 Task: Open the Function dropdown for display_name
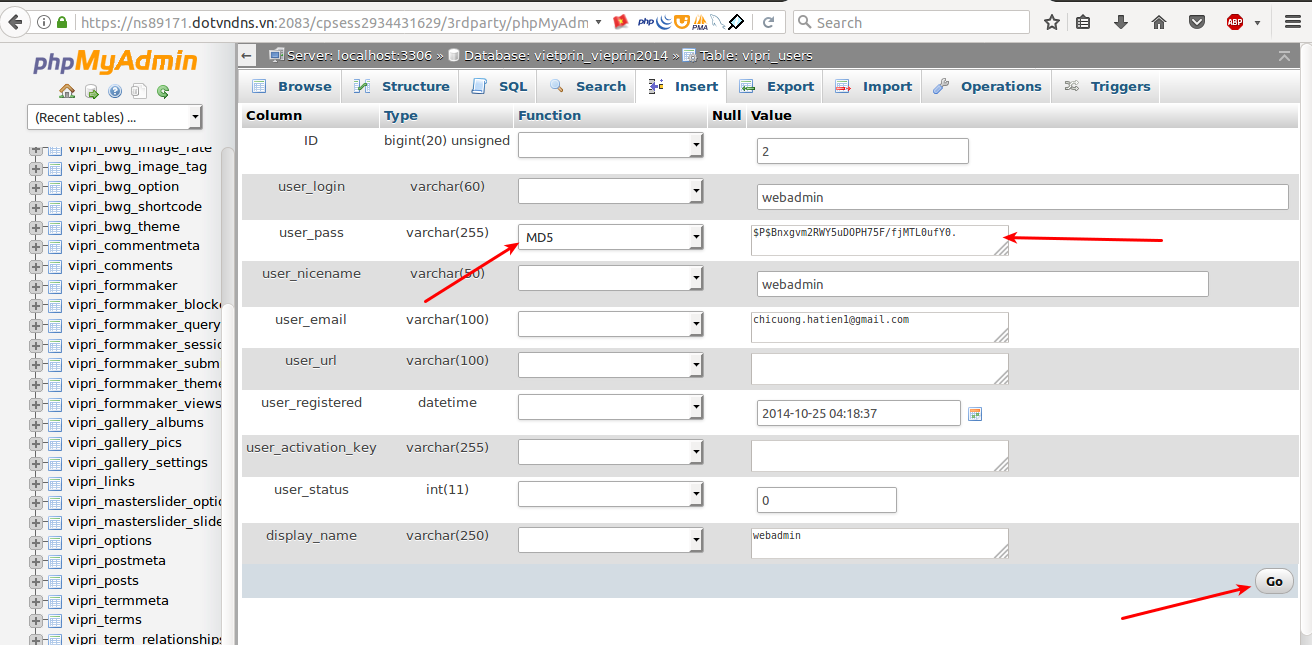tap(610, 540)
